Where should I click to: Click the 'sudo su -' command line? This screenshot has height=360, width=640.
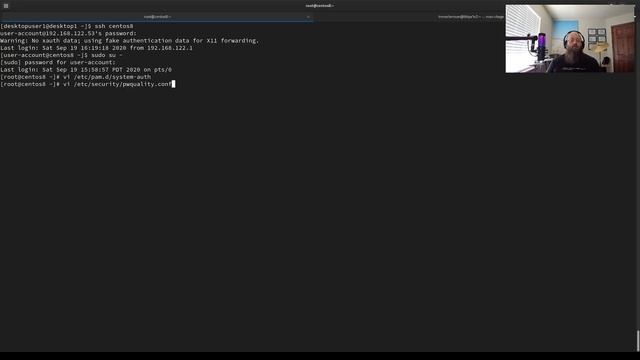(x=61, y=55)
